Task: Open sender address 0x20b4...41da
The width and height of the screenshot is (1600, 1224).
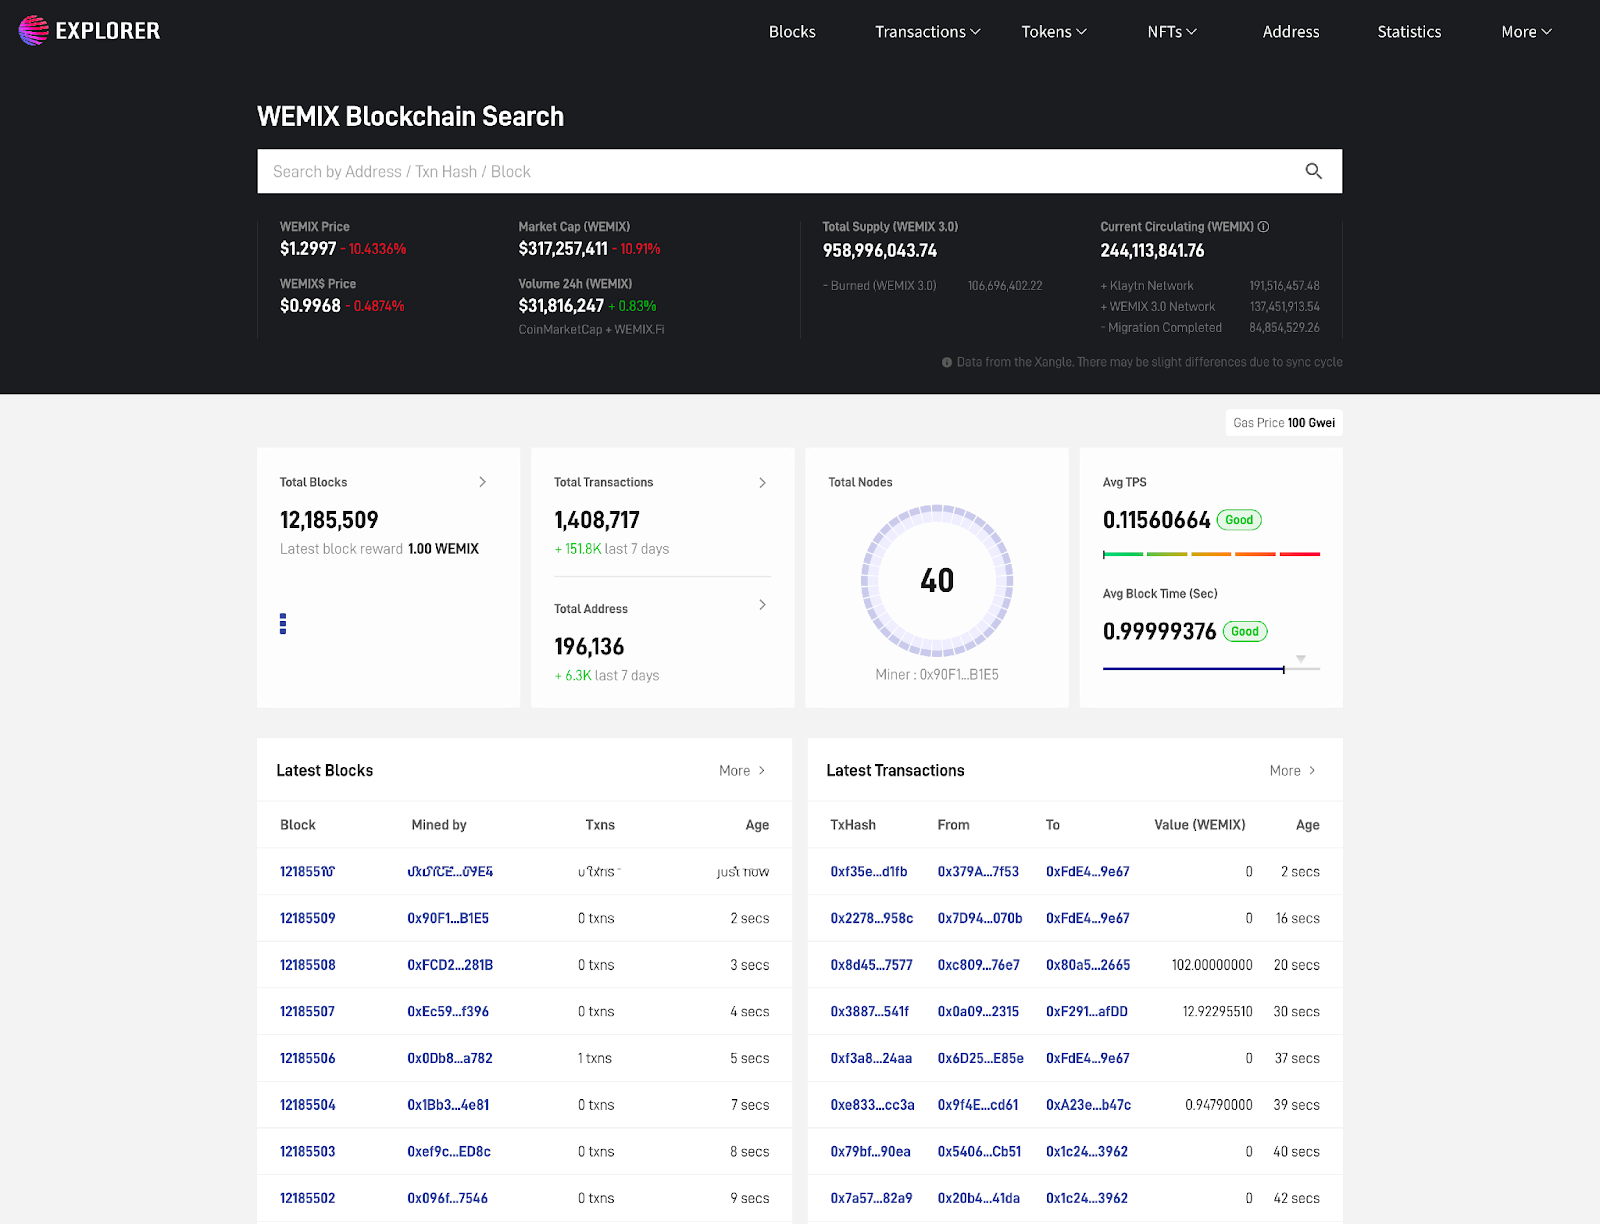Action: pos(979,1198)
